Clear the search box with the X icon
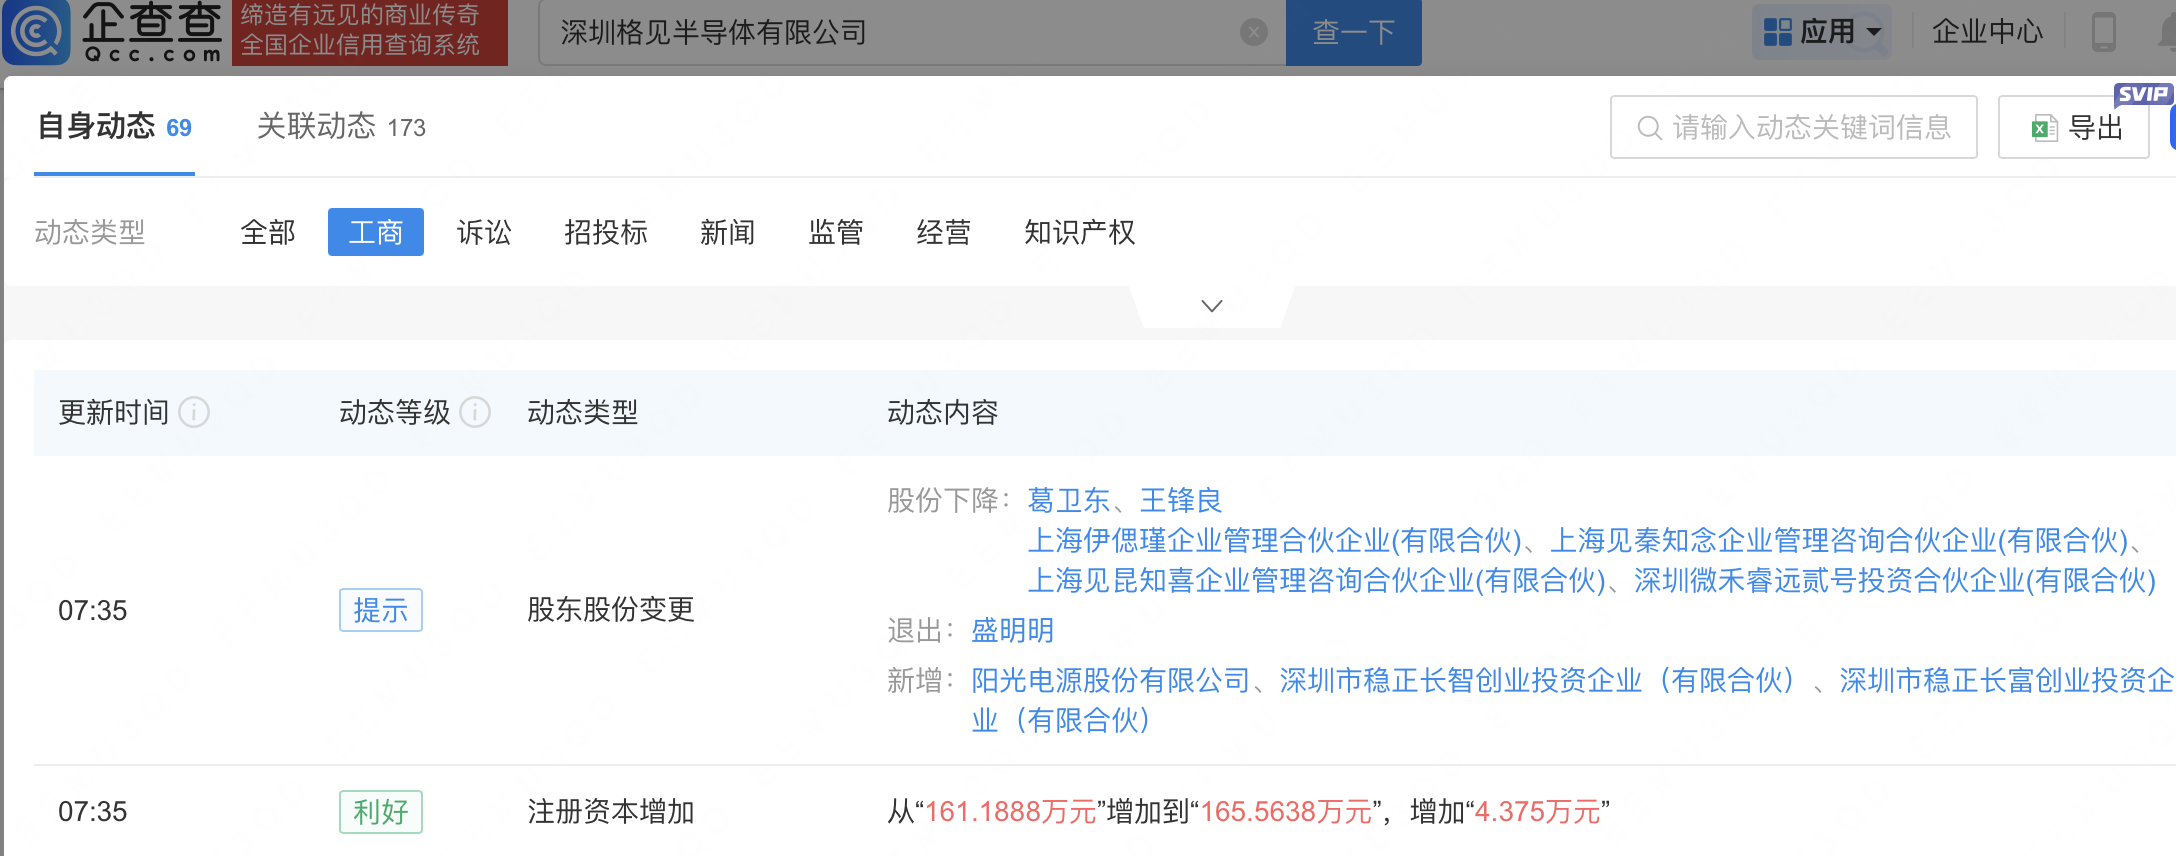Image resolution: width=2176 pixels, height=856 pixels. pyautogui.click(x=1253, y=33)
